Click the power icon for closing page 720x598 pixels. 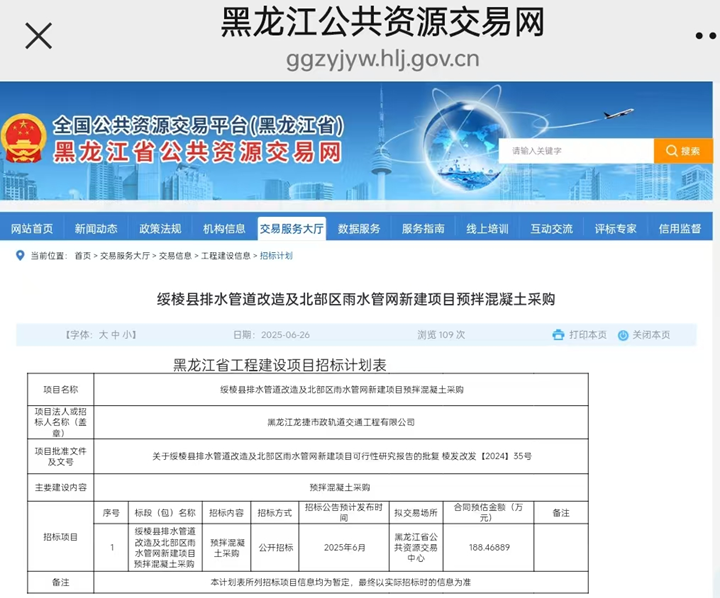click(x=623, y=335)
